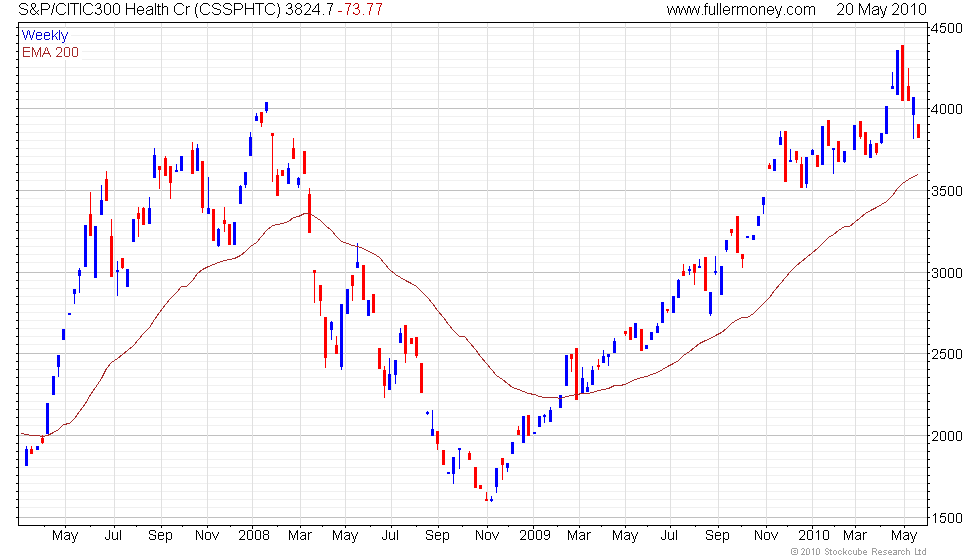Click the January 2008 peak candle near 4000

[x=266, y=107]
